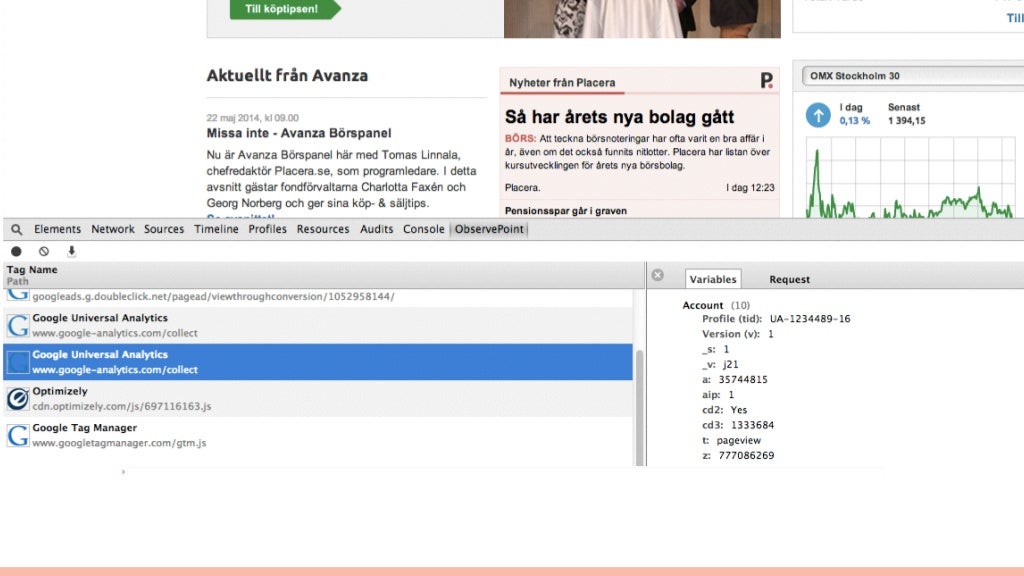Image resolution: width=1024 pixels, height=576 pixels.
Task: Click the Tag Name column header
Action: [32, 269]
